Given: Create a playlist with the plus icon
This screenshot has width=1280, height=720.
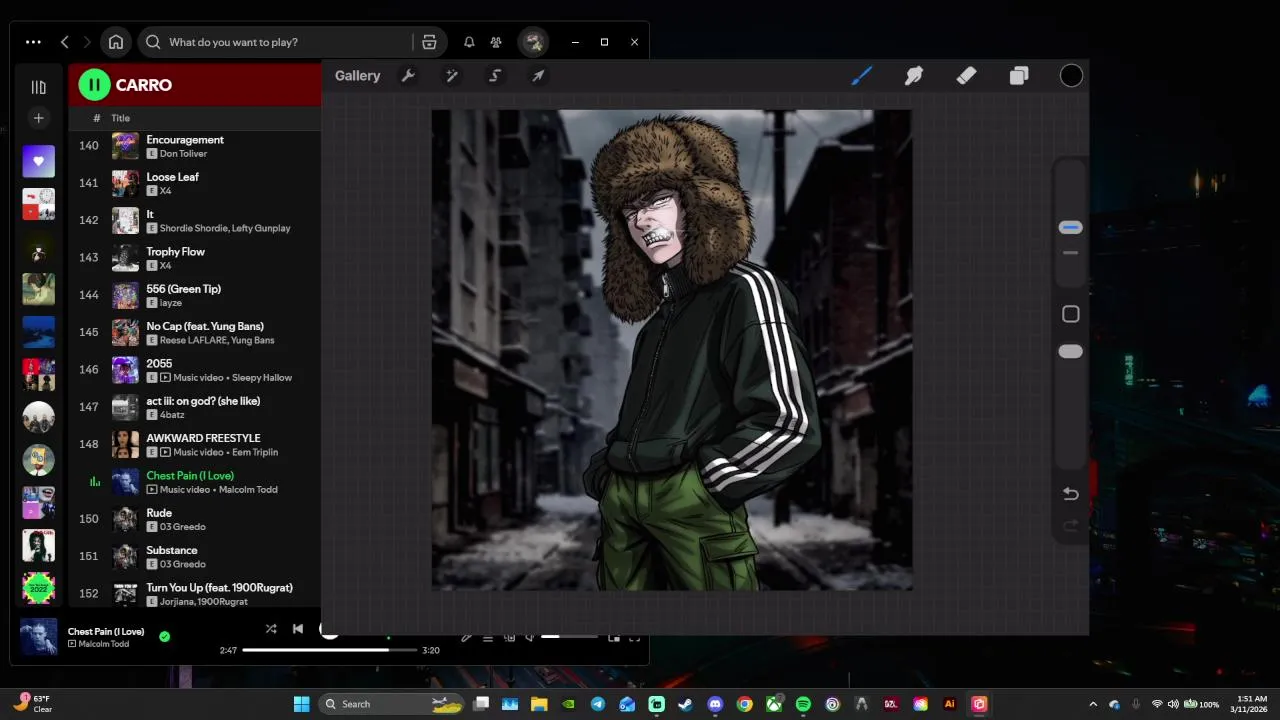Looking at the screenshot, I should pos(38,118).
